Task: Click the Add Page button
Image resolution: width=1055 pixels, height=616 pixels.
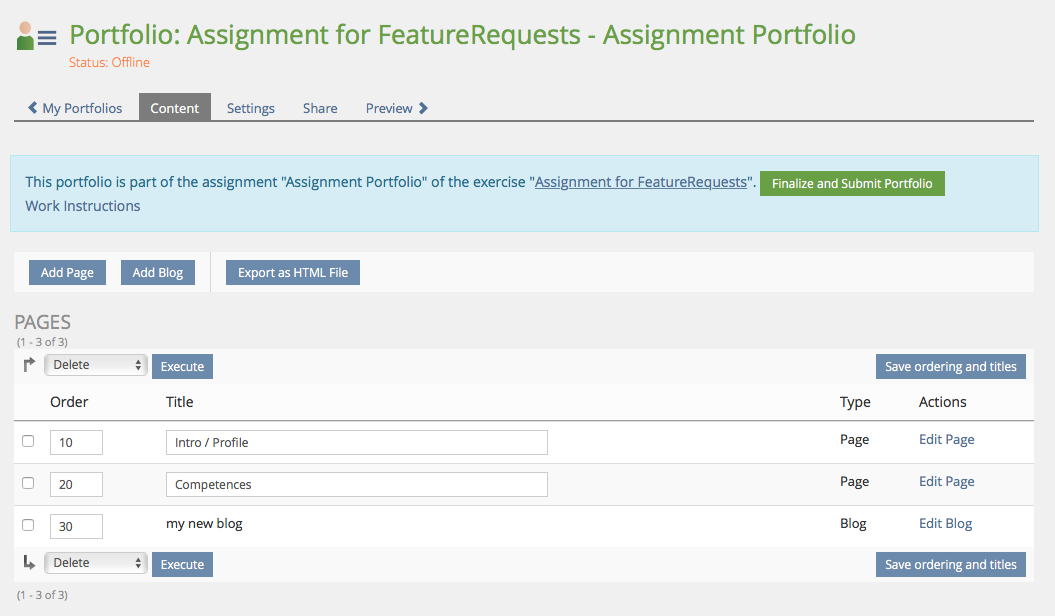Action: (67, 273)
